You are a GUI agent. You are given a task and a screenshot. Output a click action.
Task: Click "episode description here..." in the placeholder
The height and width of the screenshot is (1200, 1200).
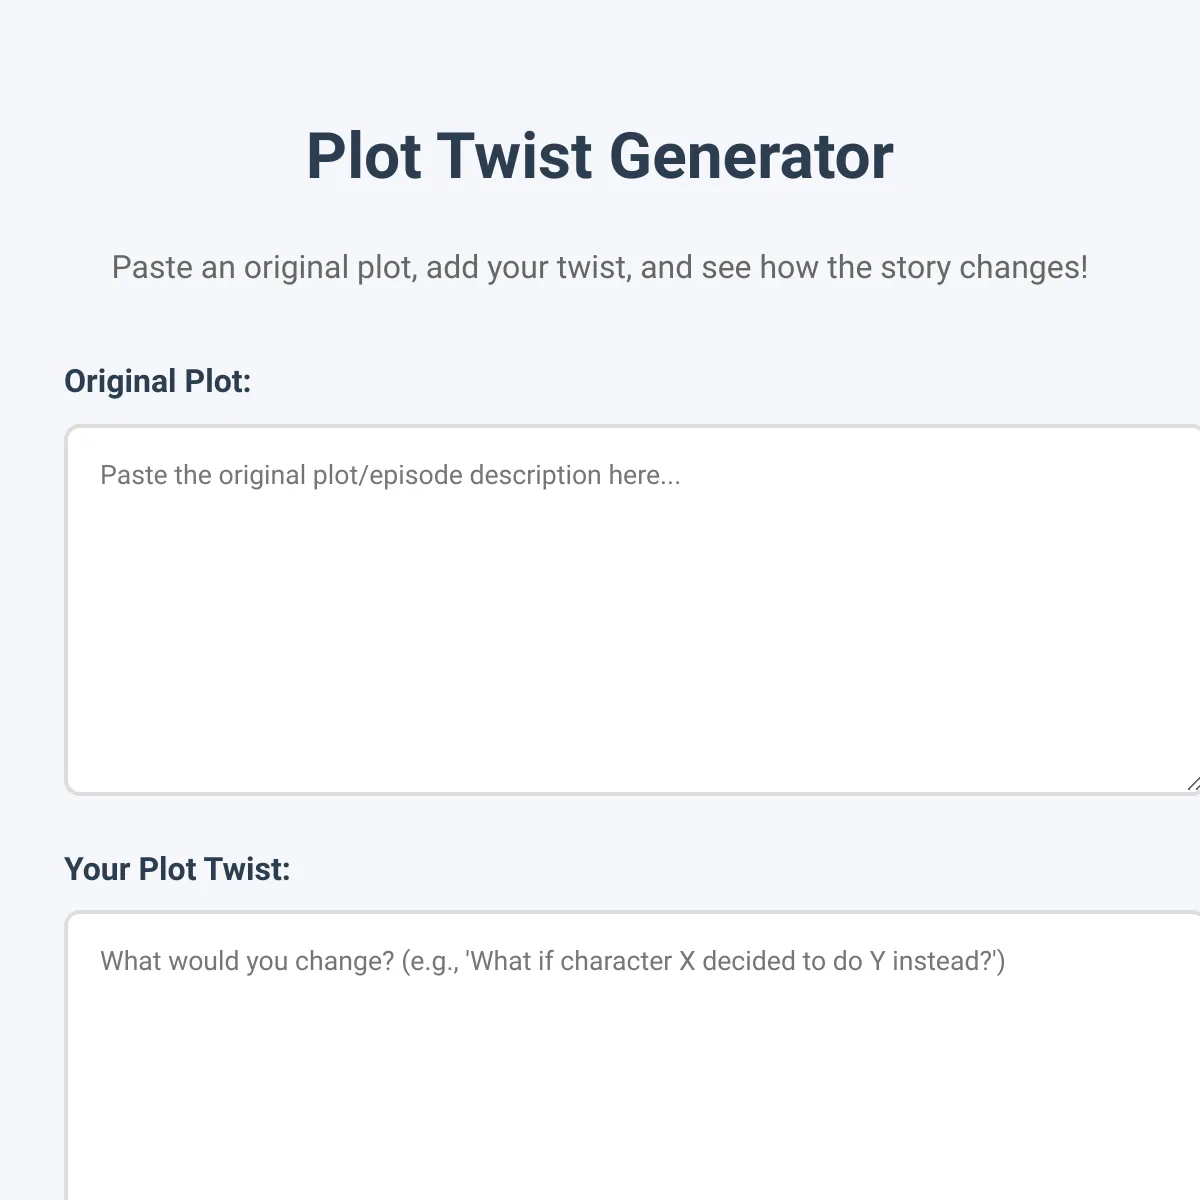(x=525, y=474)
